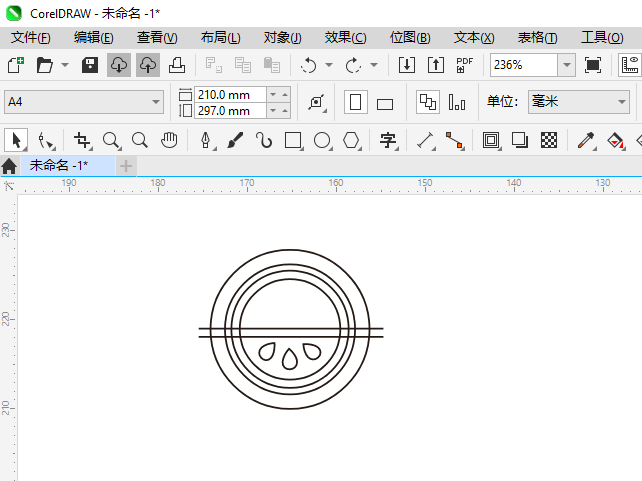Open zoom level dropdown arrow

click(x=567, y=65)
